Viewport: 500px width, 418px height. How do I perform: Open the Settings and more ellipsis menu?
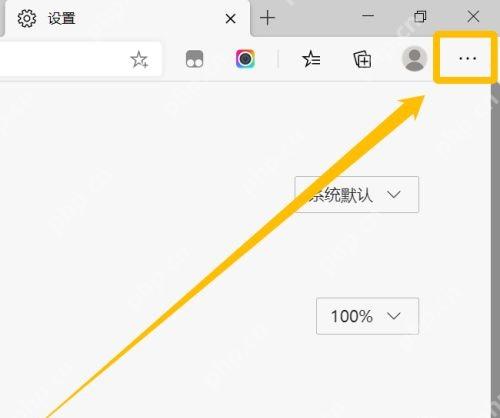point(467,59)
